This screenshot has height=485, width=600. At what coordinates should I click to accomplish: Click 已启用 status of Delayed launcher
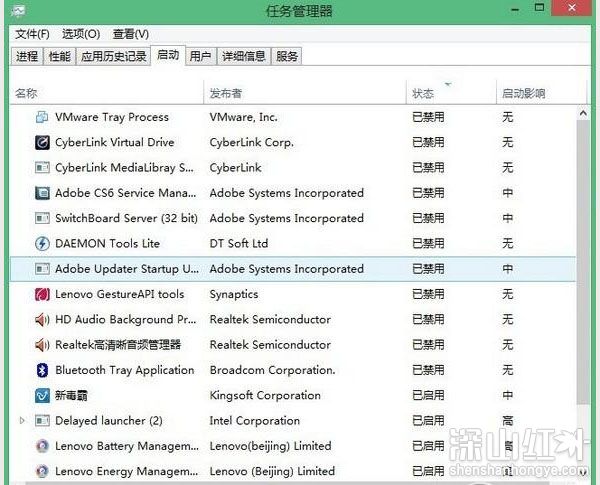428,421
